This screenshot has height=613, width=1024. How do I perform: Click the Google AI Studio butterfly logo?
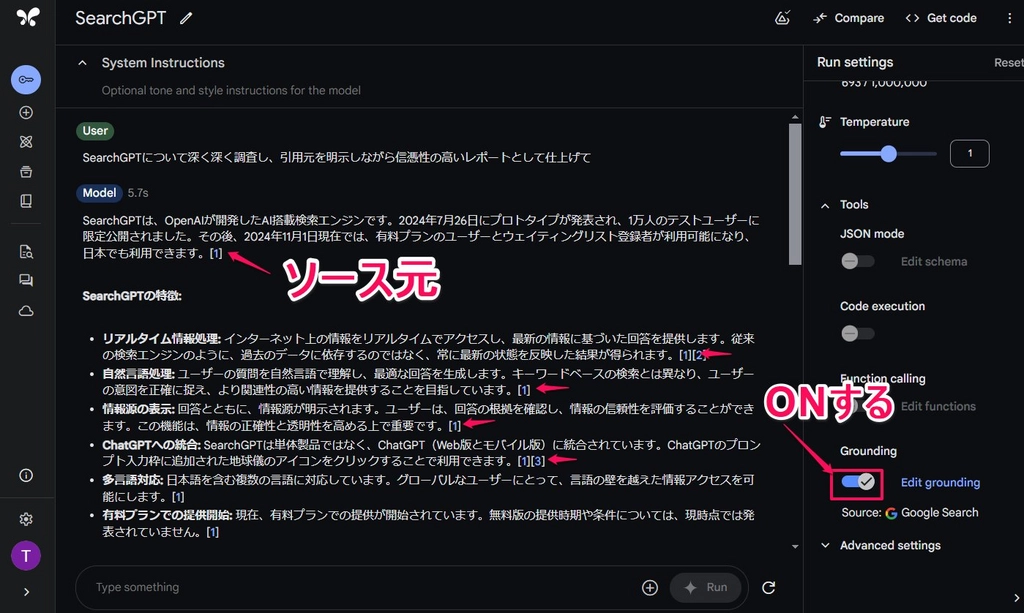tap(27, 17)
